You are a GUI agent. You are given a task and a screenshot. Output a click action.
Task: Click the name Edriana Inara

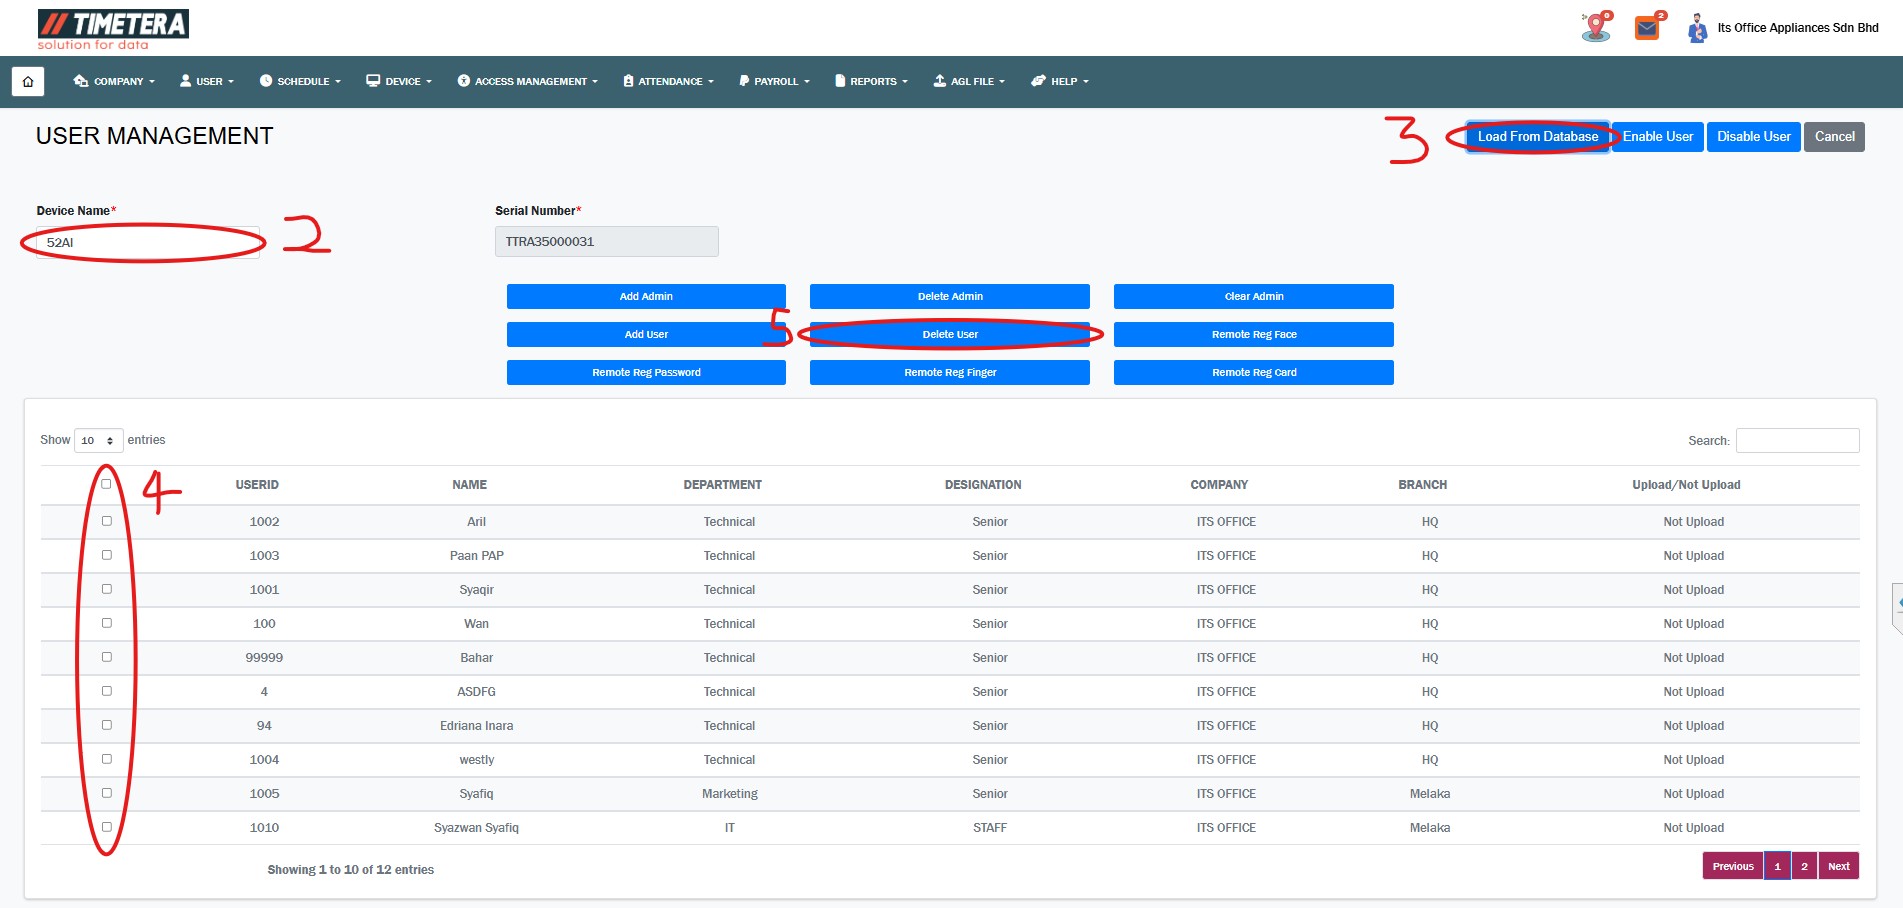476,726
